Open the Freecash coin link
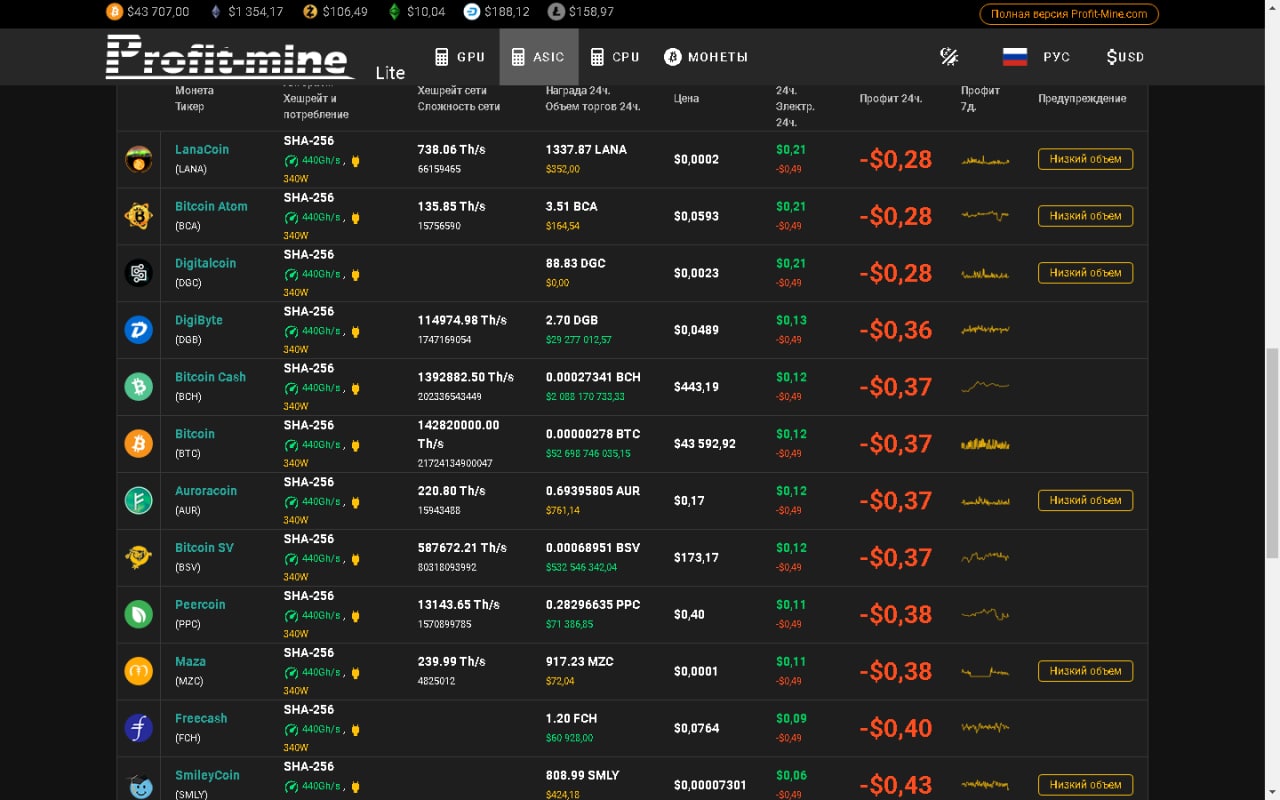This screenshot has width=1280, height=800. click(x=201, y=718)
